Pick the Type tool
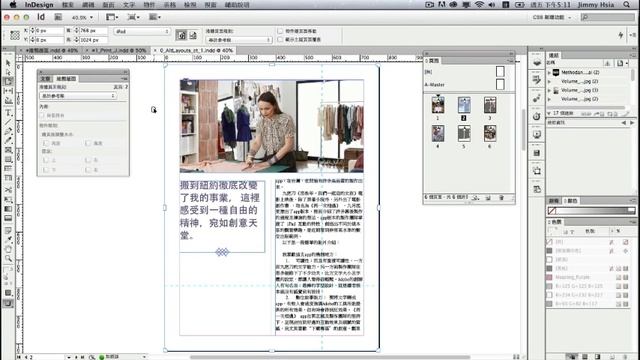This screenshot has height=360, width=640. coord(8,113)
